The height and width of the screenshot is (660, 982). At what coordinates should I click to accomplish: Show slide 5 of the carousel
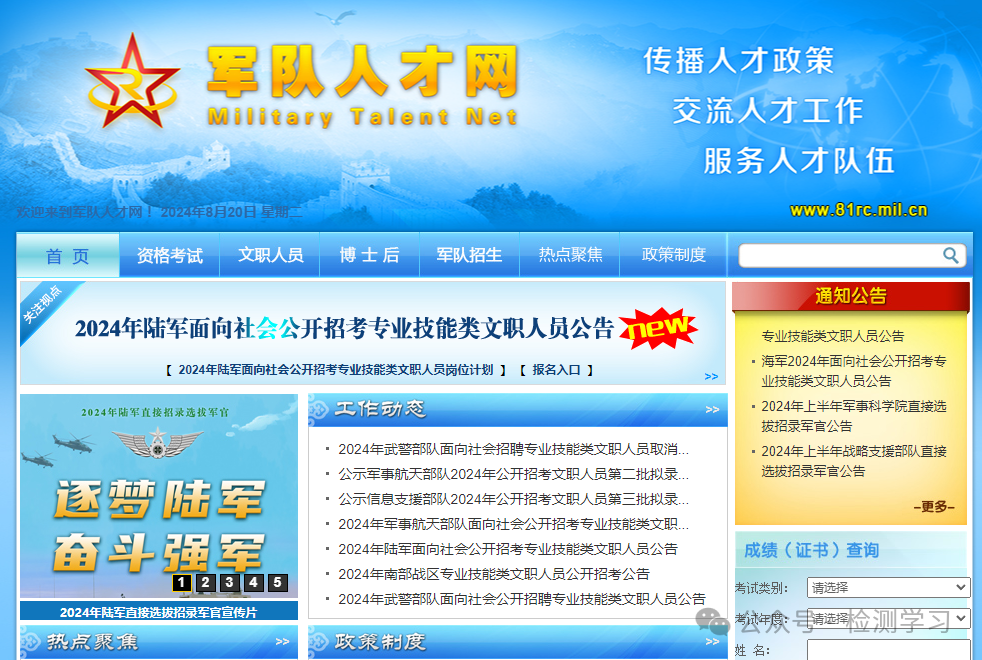[277, 582]
